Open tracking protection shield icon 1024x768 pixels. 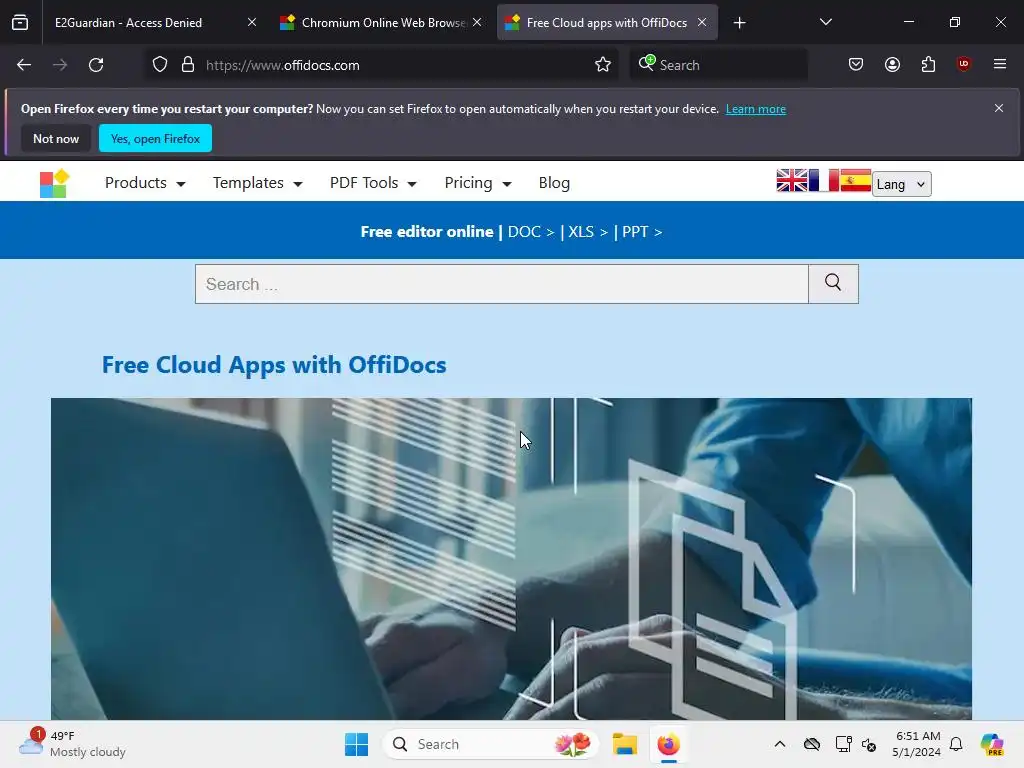(x=160, y=65)
